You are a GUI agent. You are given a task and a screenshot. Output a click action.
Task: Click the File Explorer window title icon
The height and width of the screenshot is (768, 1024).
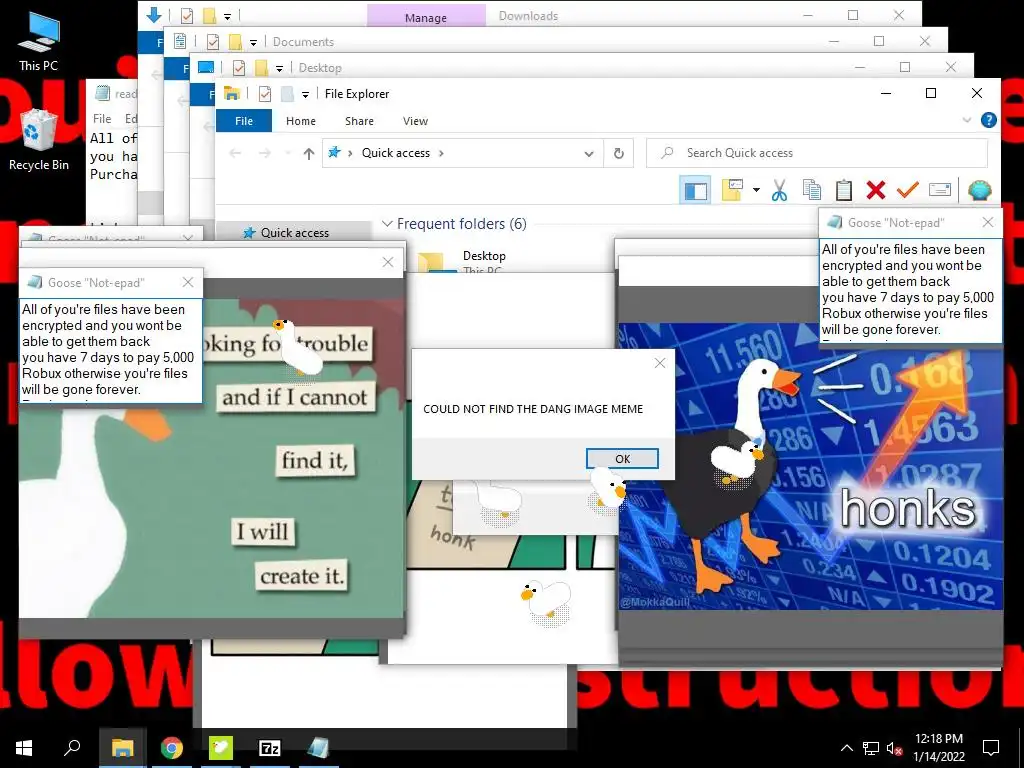(231, 93)
